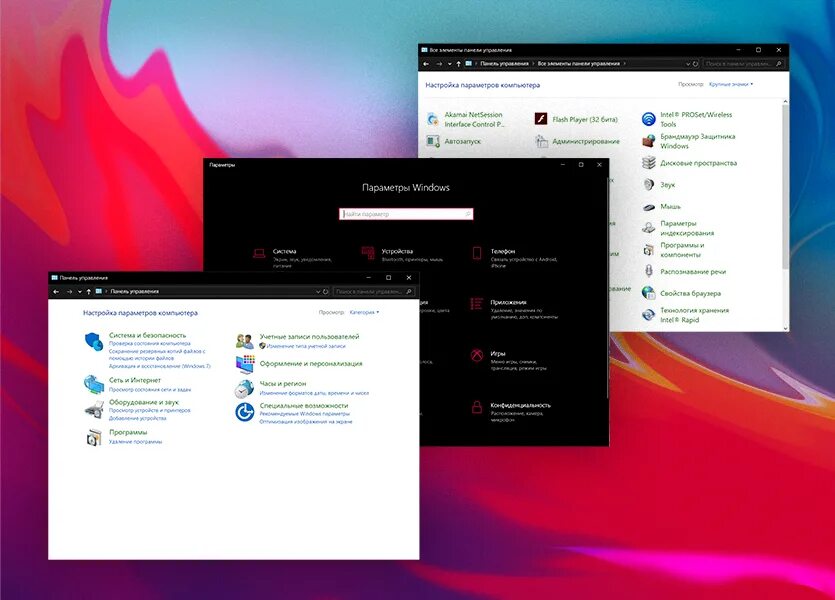Open the Просмотр: Крупные значки dropdown
Screen dimensions: 835x600
[731, 84]
